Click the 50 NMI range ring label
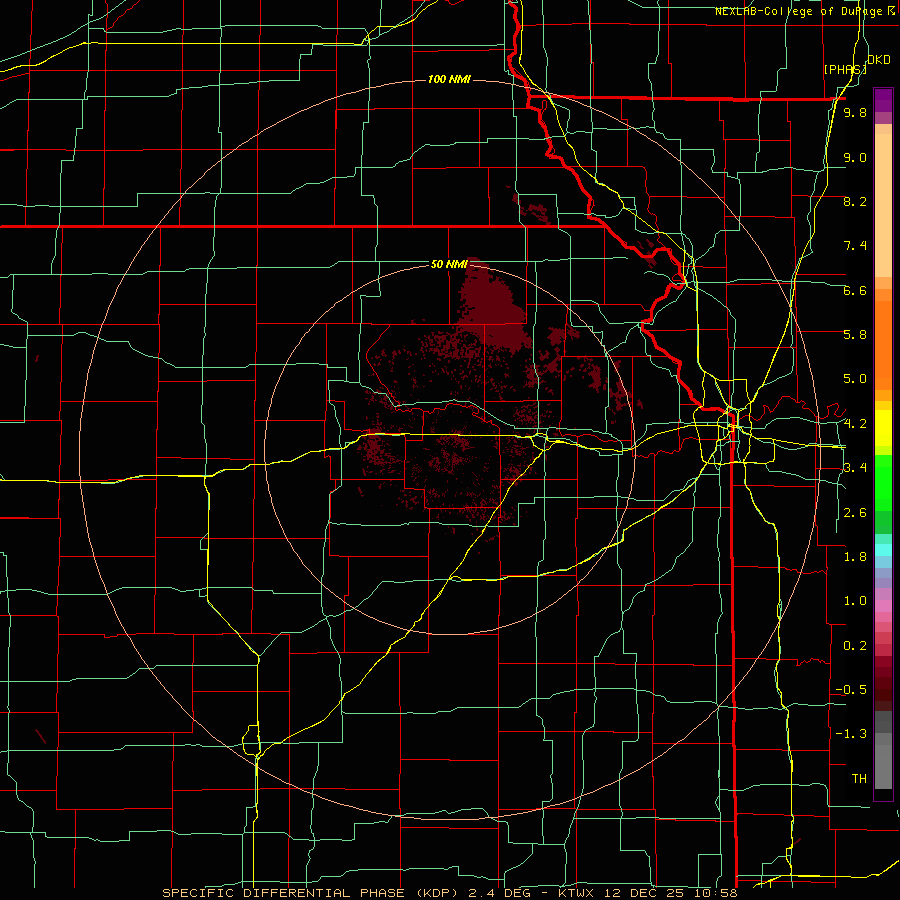 [449, 264]
